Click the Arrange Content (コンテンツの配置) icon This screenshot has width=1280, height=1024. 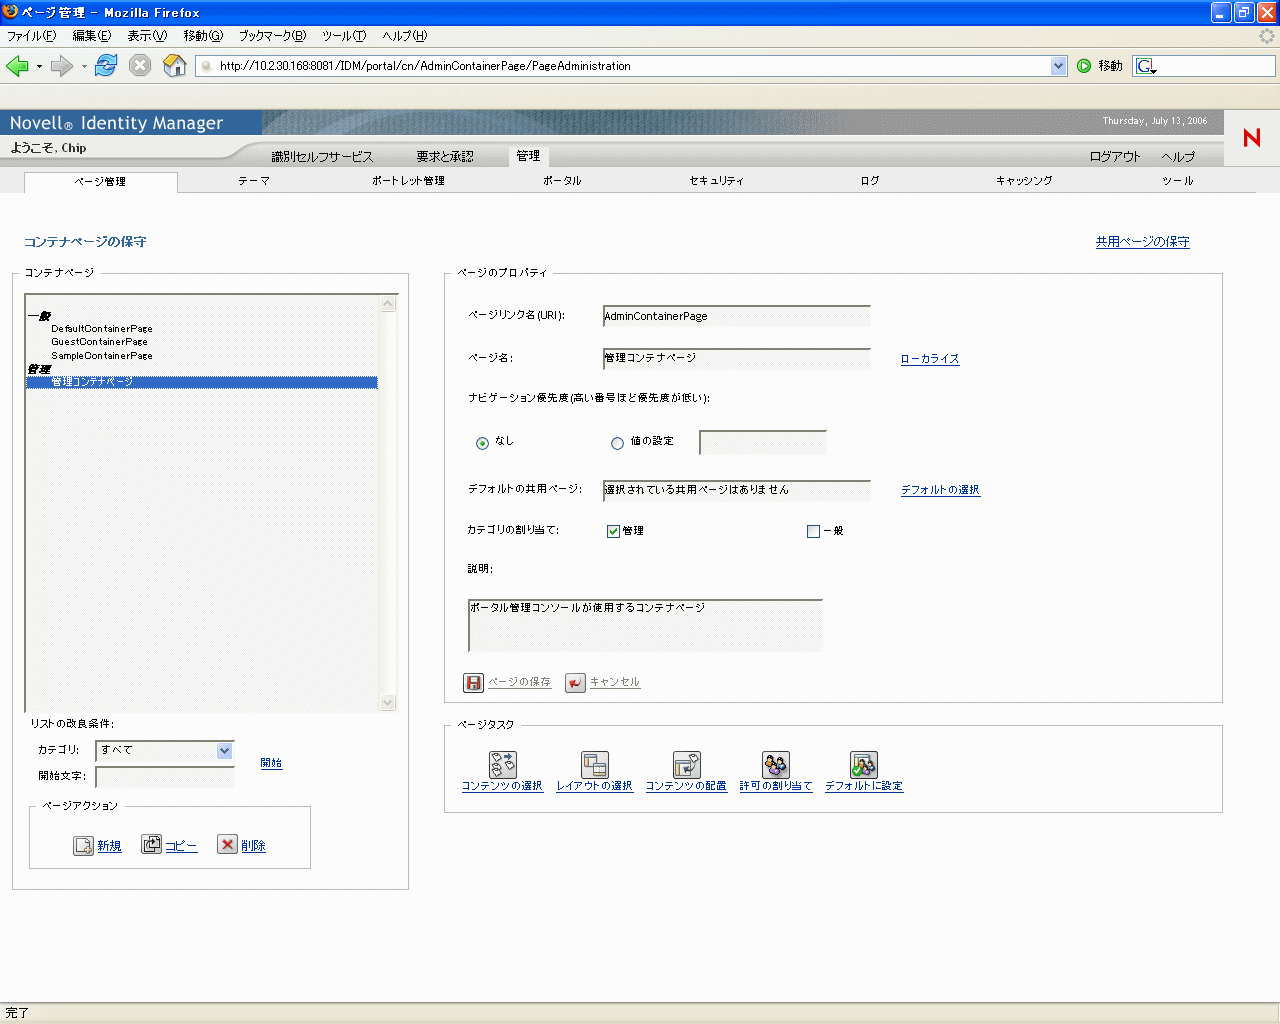[687, 765]
